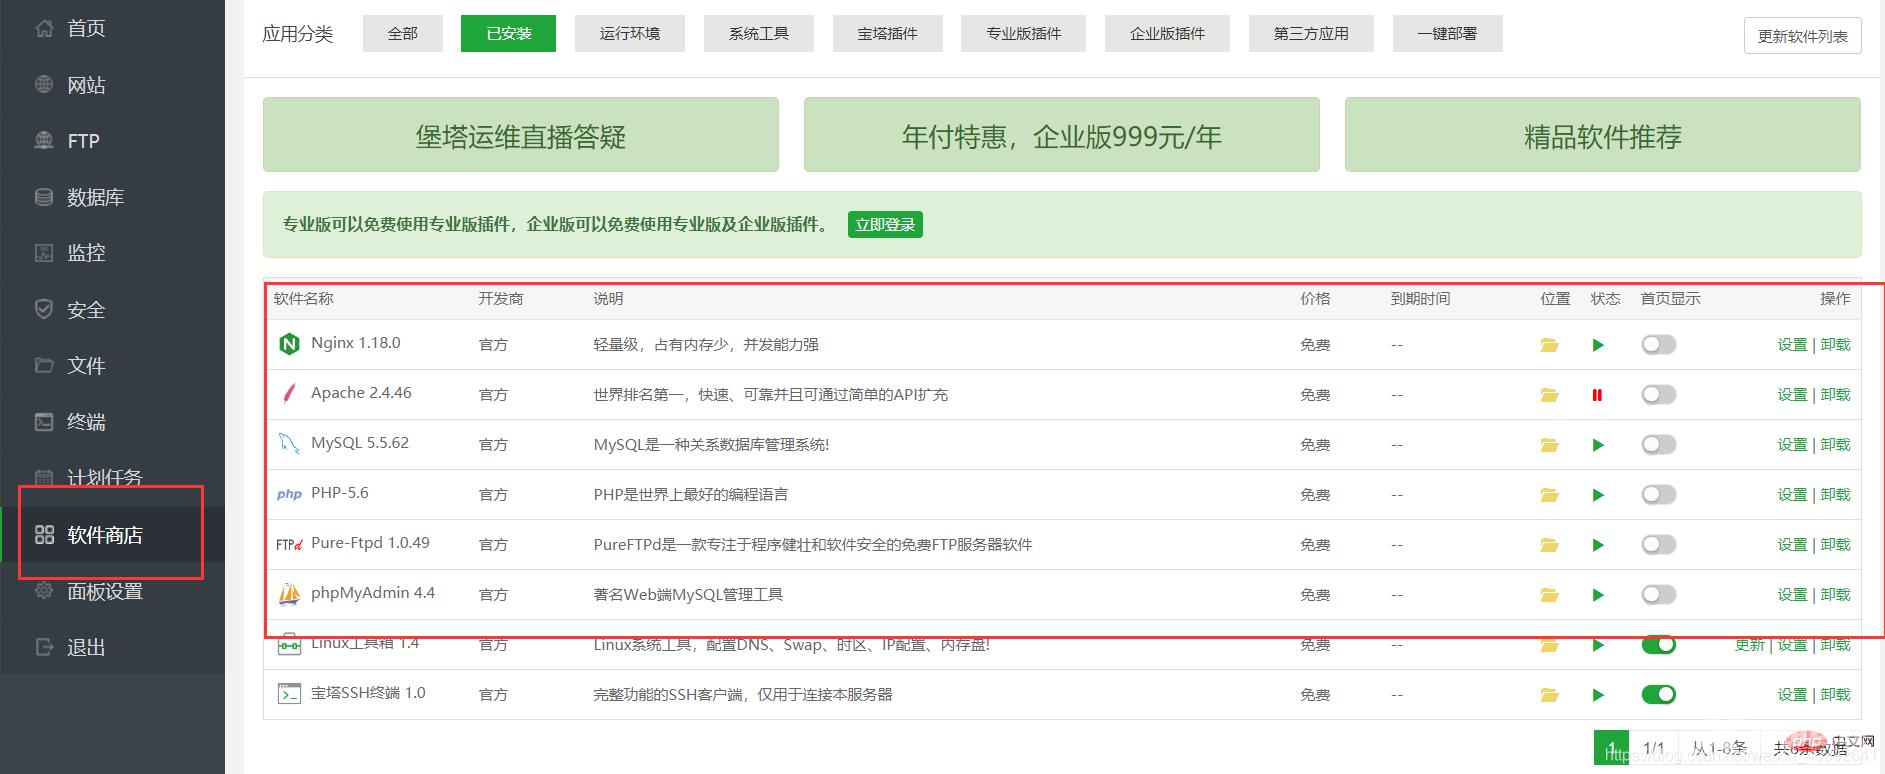Click the 立即登录 button
Image resolution: width=1885 pixels, height=774 pixels.
(x=885, y=225)
